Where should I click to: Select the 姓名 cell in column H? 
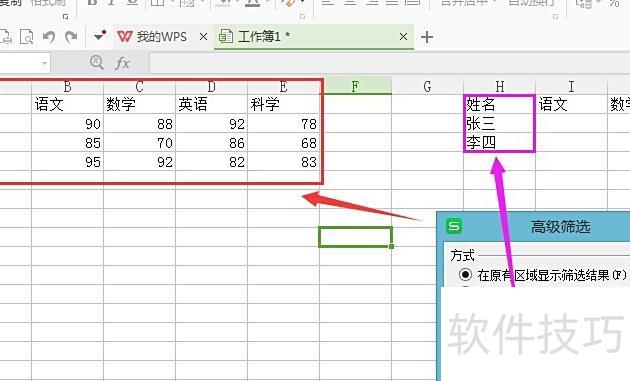pos(499,104)
